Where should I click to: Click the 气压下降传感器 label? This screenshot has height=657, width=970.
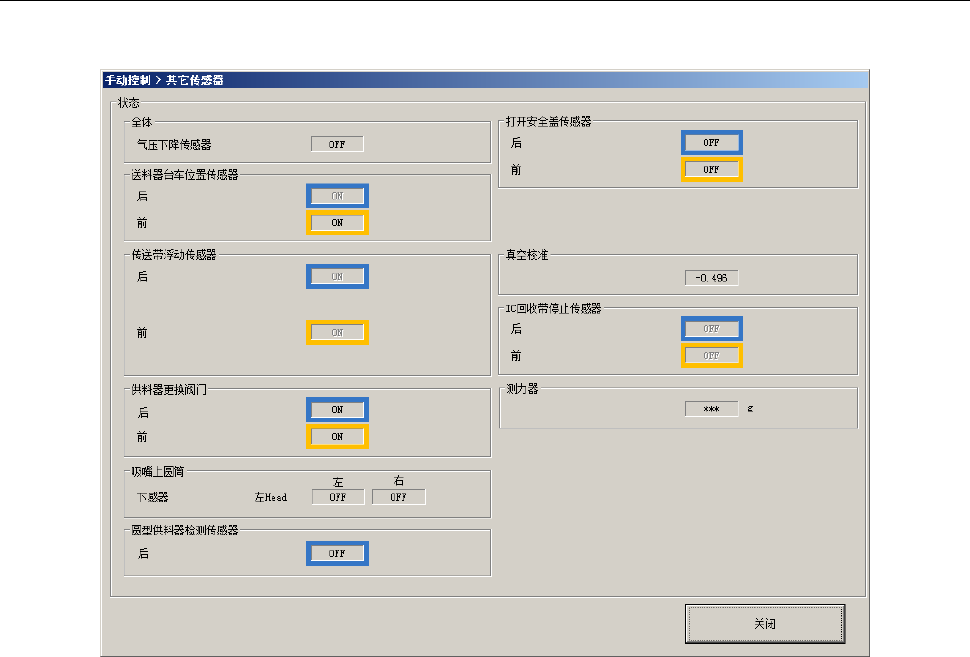tap(174, 145)
